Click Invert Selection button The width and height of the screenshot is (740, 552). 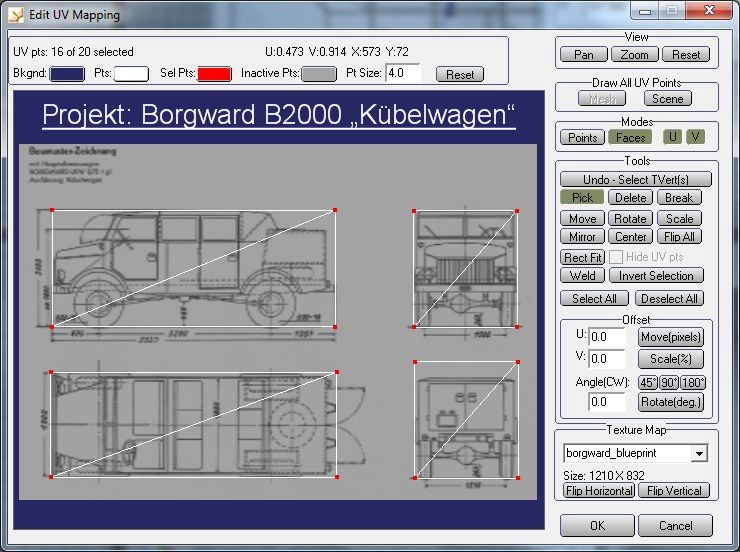[656, 276]
